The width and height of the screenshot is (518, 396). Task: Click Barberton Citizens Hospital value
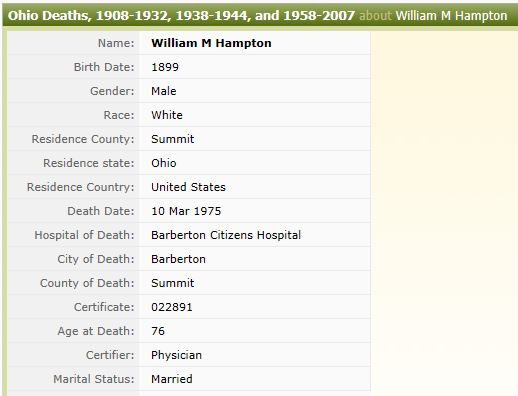(226, 235)
